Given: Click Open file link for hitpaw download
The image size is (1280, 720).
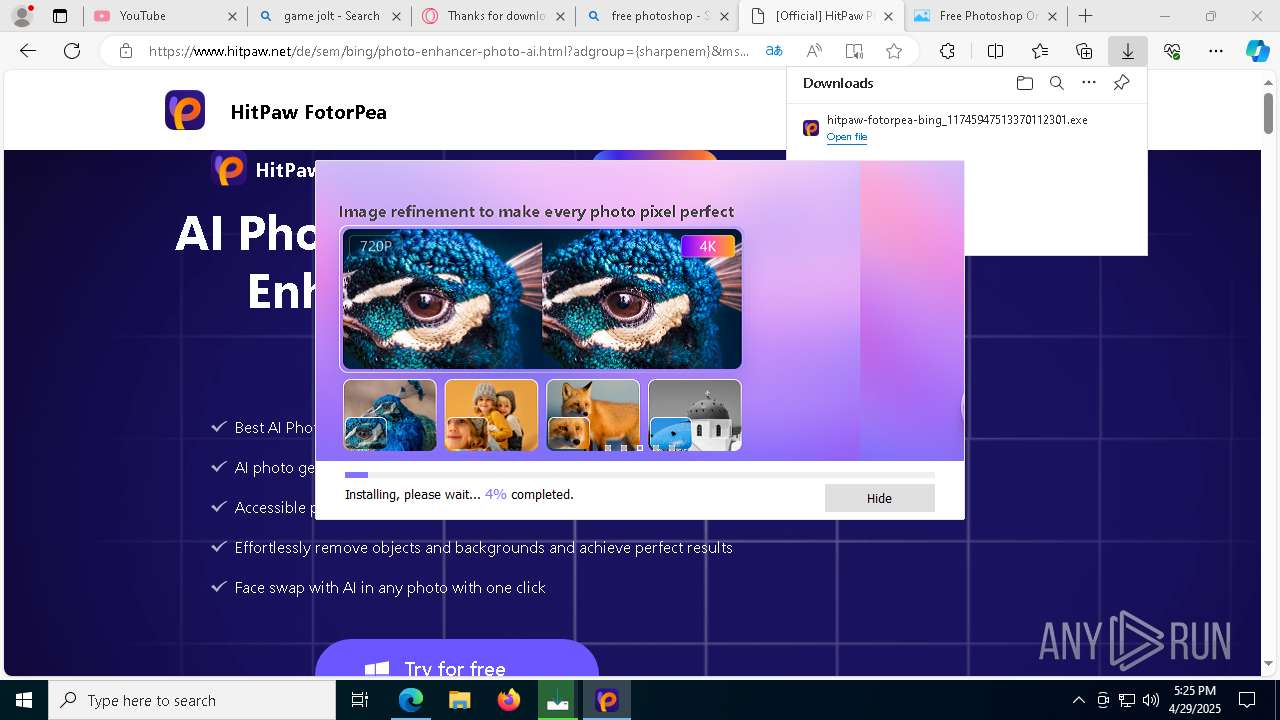Looking at the screenshot, I should [x=846, y=137].
